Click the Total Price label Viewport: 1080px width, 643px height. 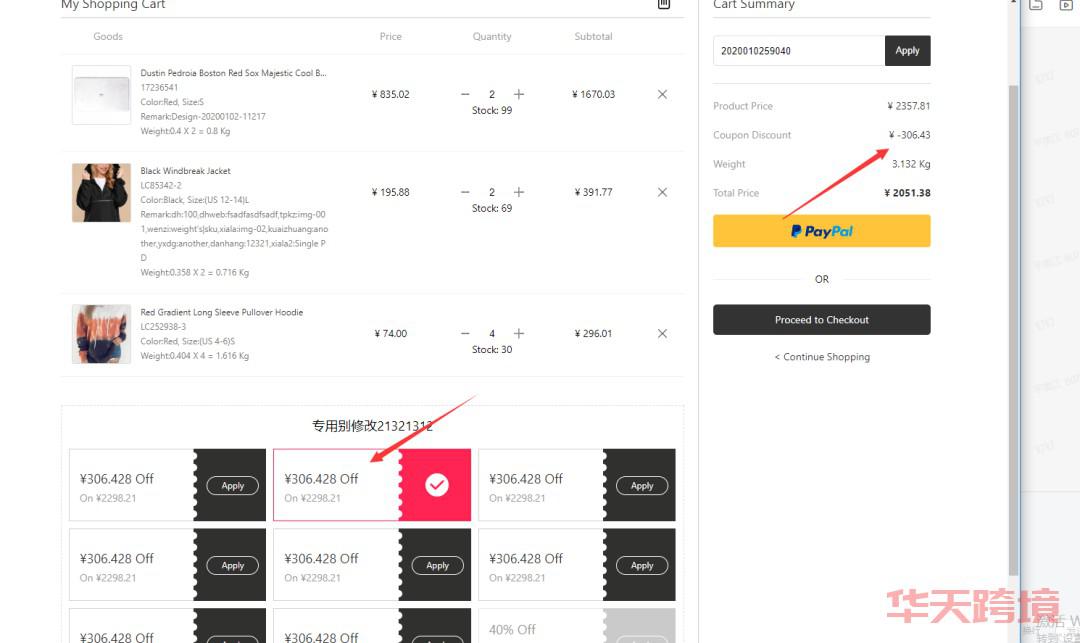(x=736, y=193)
